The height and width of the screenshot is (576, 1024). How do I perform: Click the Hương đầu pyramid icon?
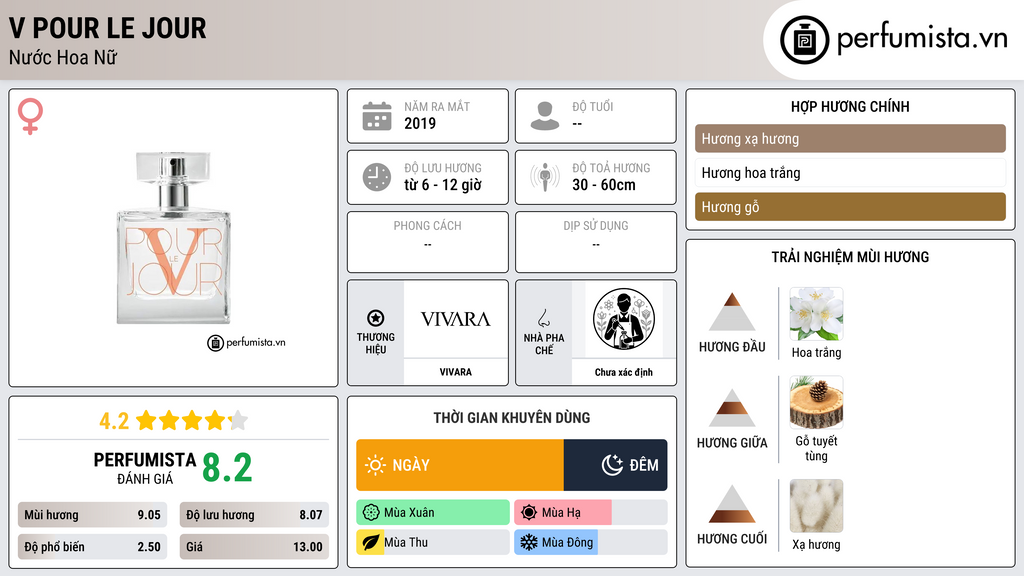pos(732,312)
